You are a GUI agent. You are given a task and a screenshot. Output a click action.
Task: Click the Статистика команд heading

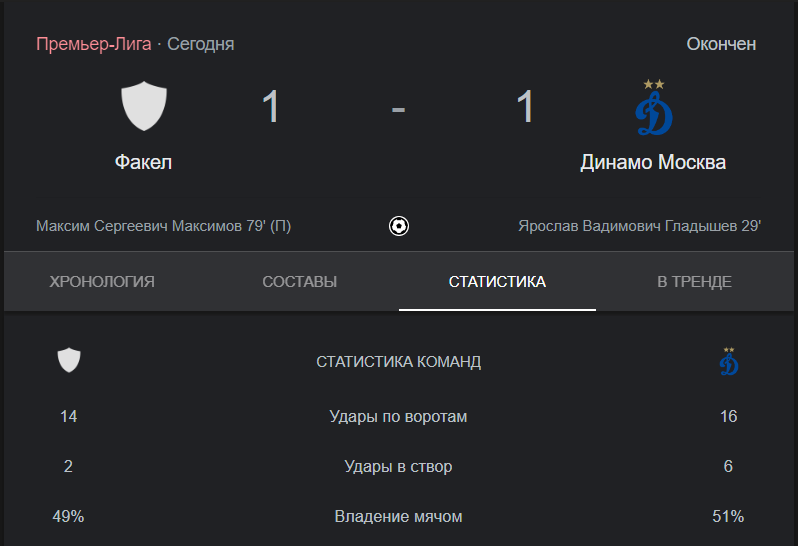coord(398,362)
